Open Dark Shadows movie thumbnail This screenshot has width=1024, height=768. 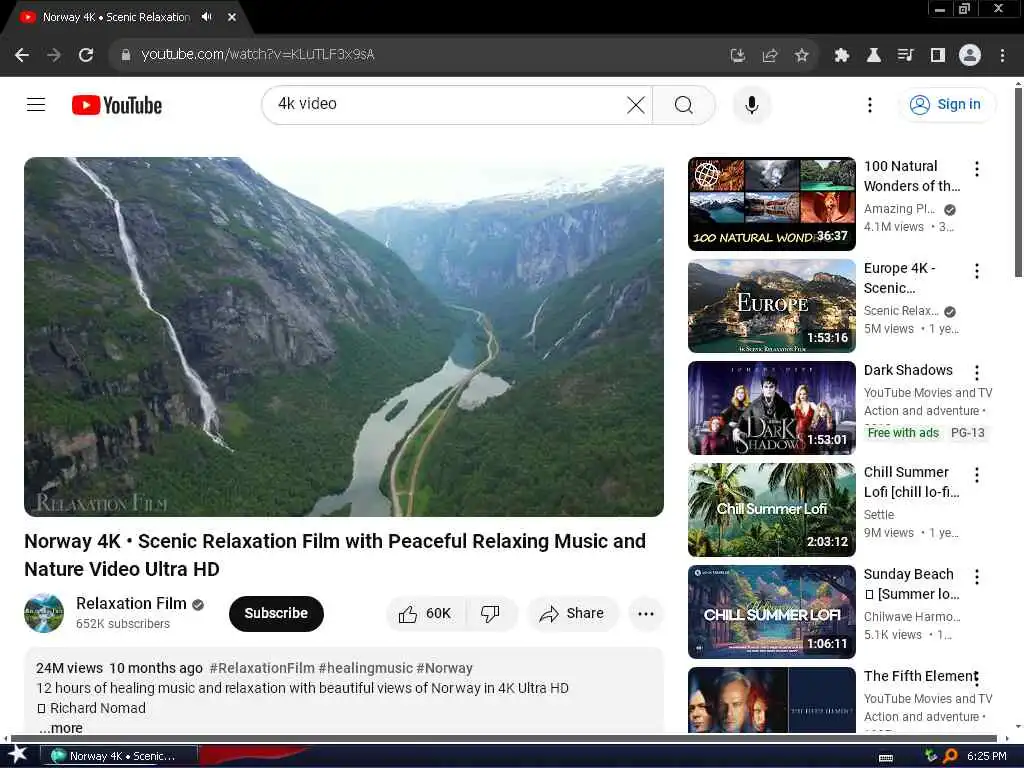[772, 408]
